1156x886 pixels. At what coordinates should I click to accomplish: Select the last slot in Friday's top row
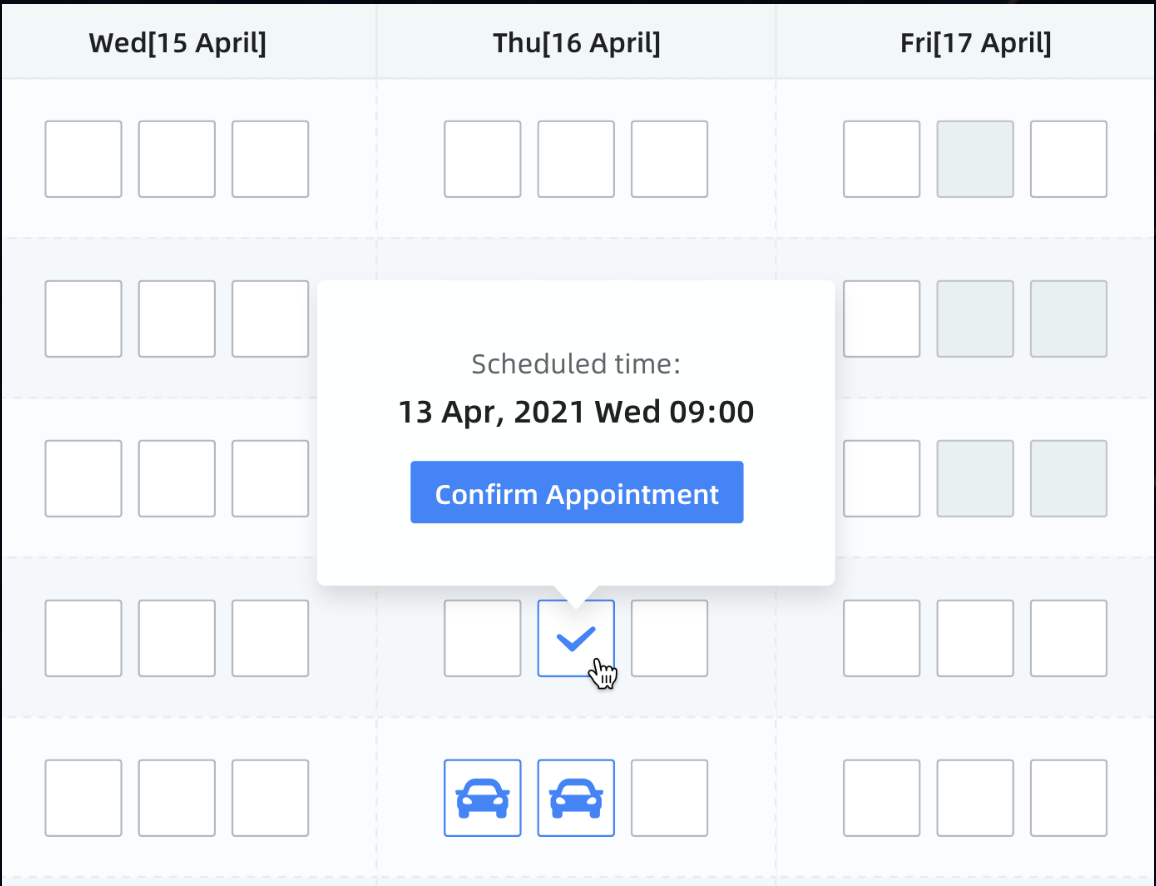point(1069,159)
